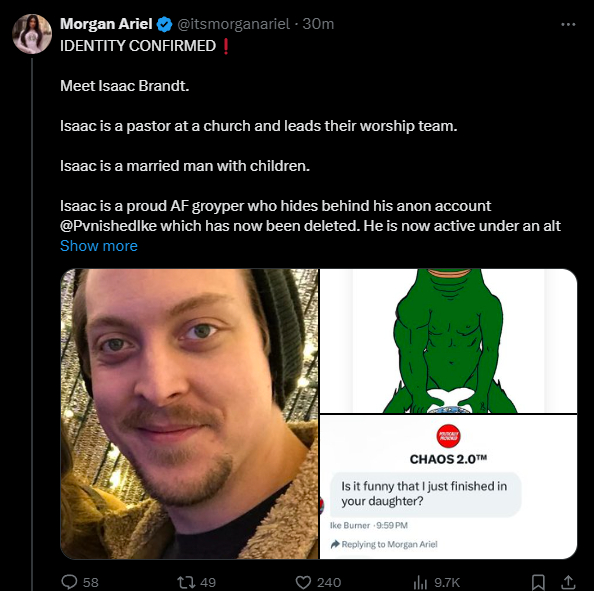This screenshot has width=594, height=591.
Task: Click the 49 reposts count
Action: 208,582
